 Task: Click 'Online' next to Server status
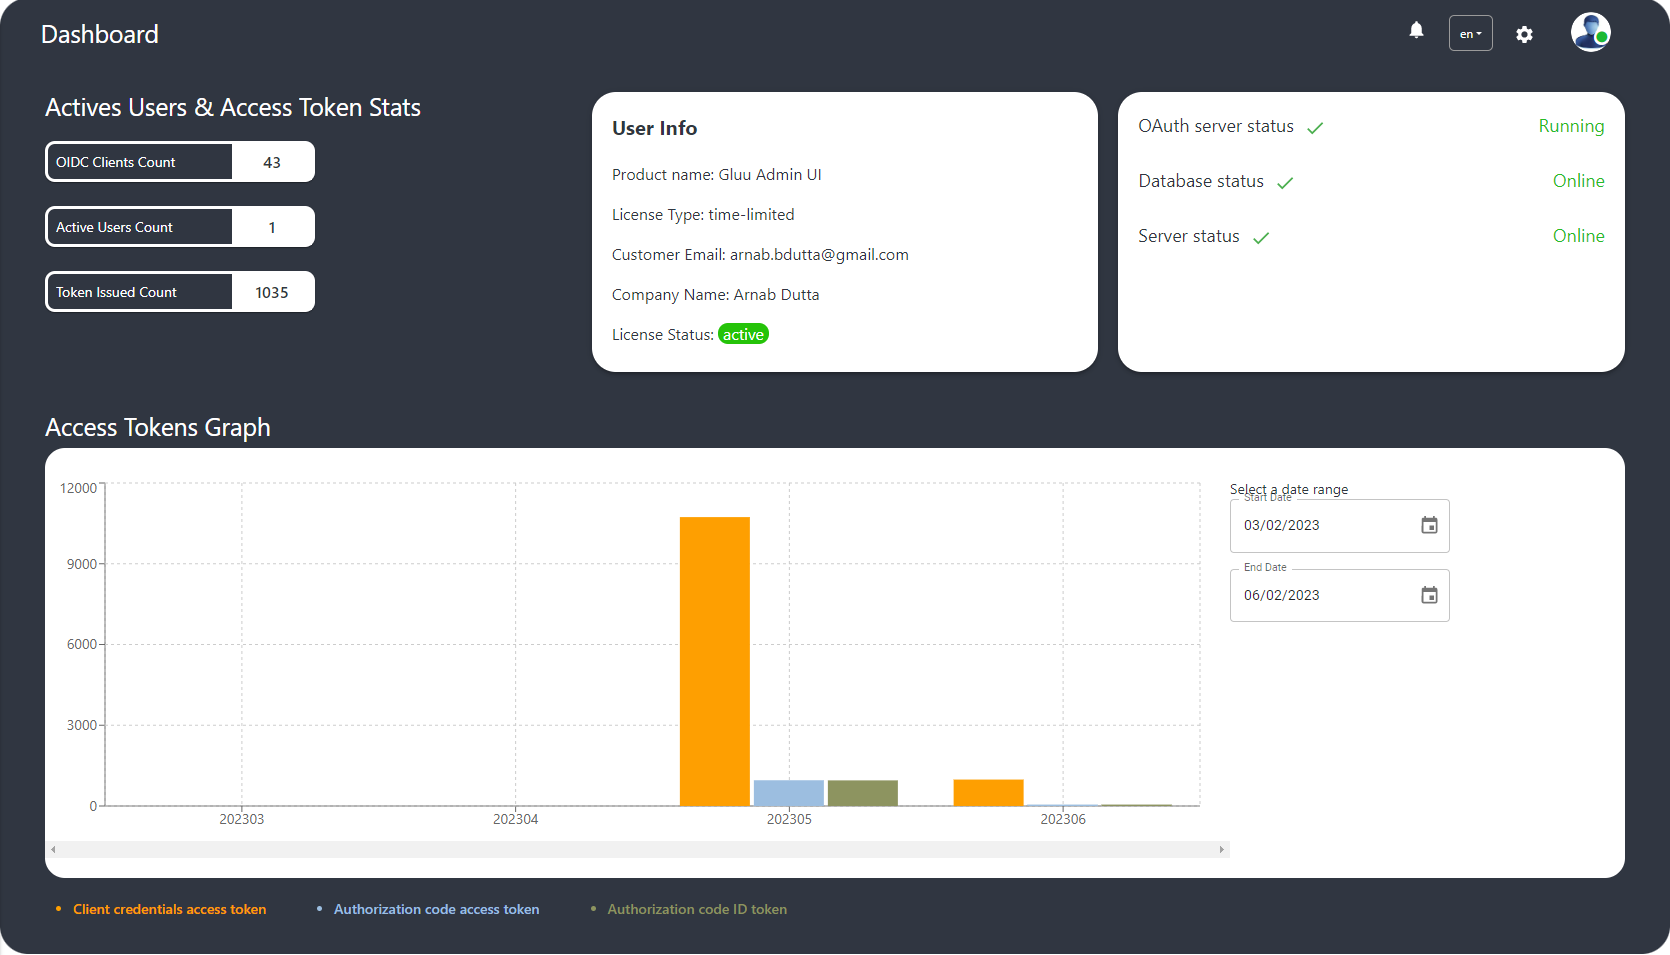[x=1578, y=236]
